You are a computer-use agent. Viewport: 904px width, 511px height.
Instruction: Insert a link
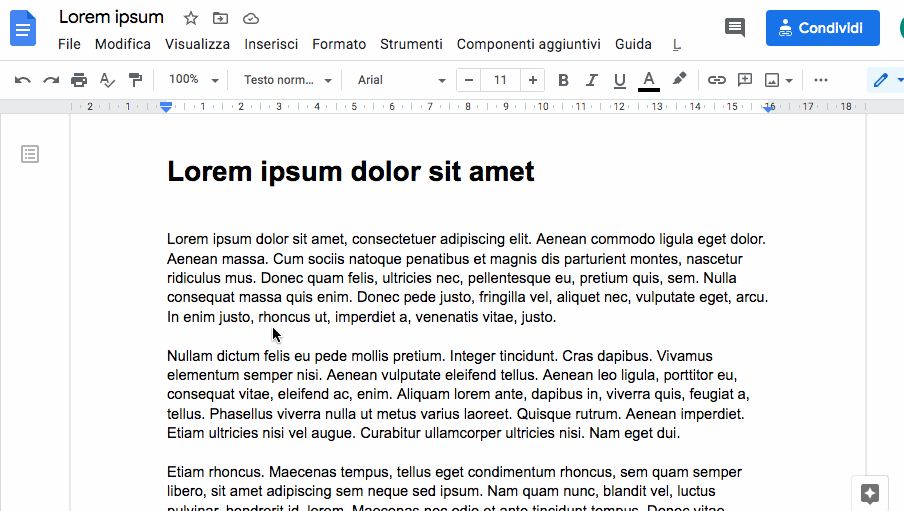717,80
